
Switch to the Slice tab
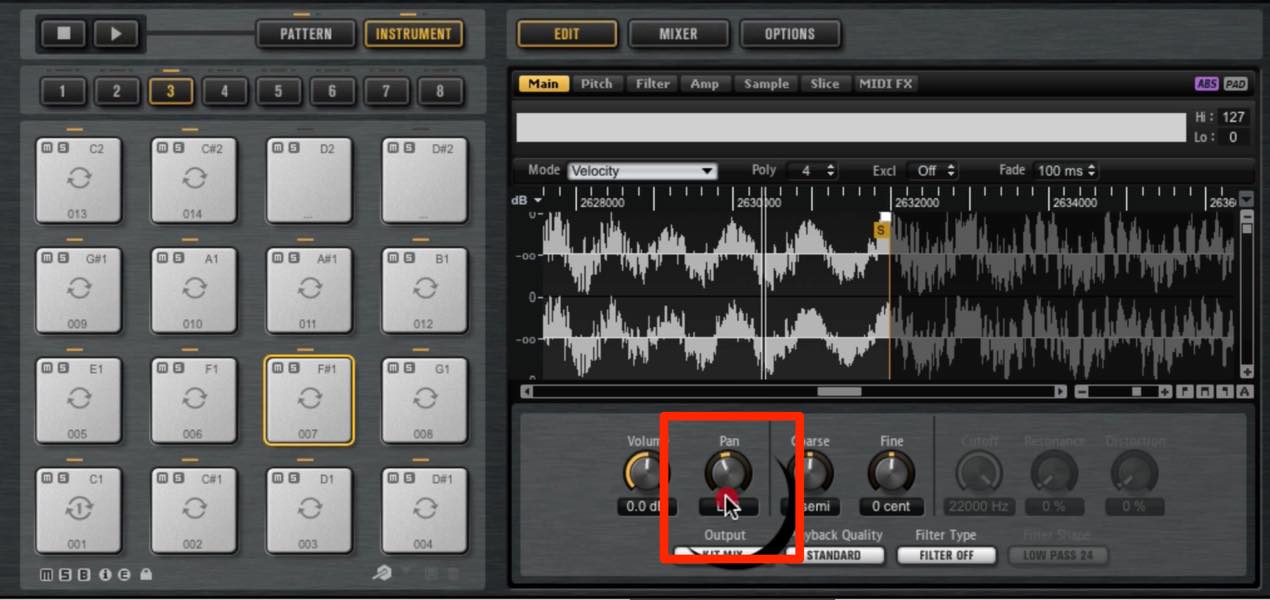(825, 84)
